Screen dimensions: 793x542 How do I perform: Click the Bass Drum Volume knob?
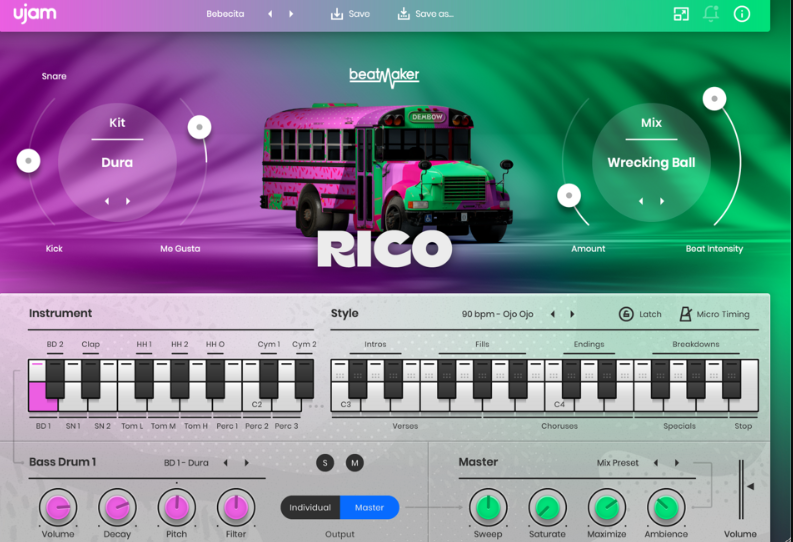58,508
